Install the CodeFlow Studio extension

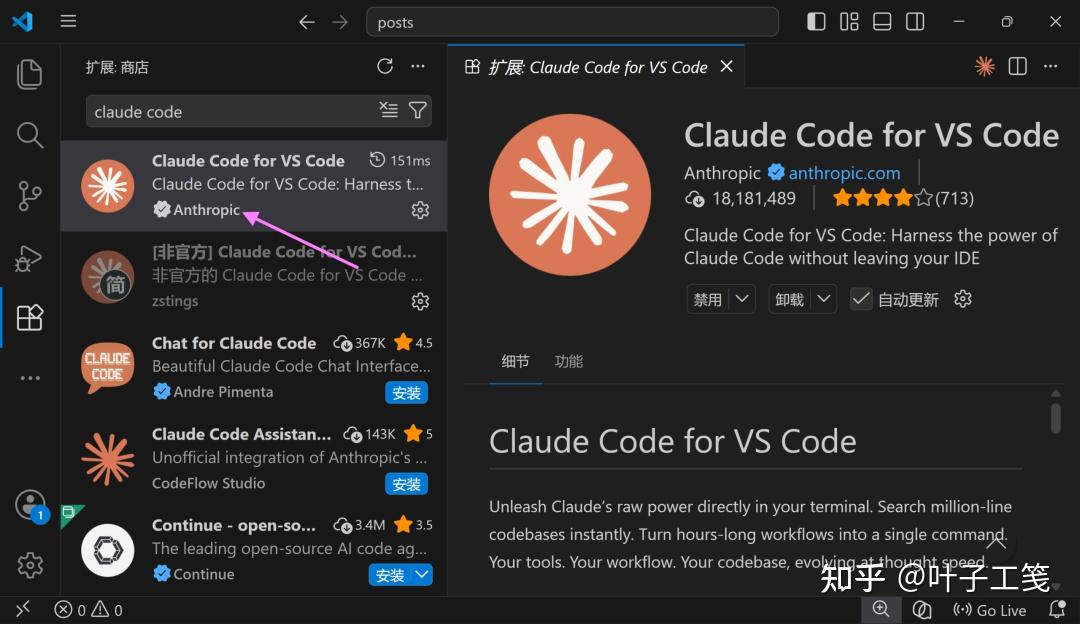(406, 484)
